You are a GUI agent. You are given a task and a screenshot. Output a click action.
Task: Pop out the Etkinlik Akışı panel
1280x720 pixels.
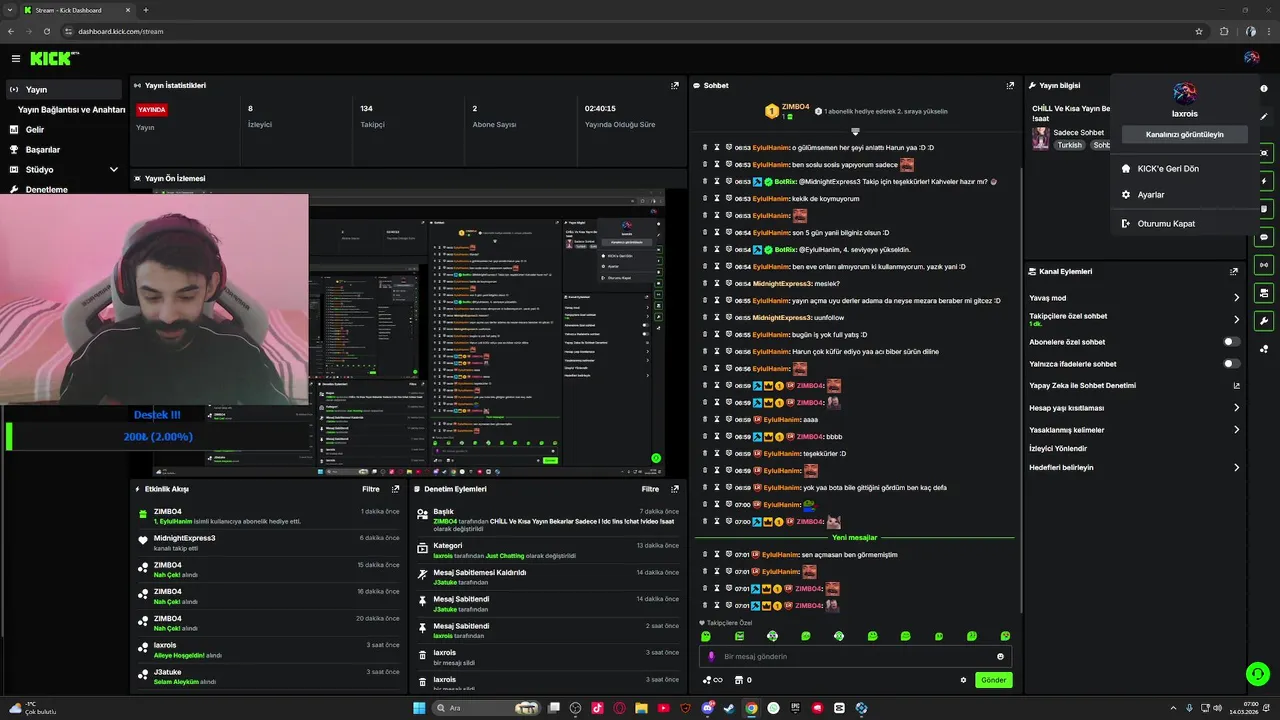coord(395,489)
